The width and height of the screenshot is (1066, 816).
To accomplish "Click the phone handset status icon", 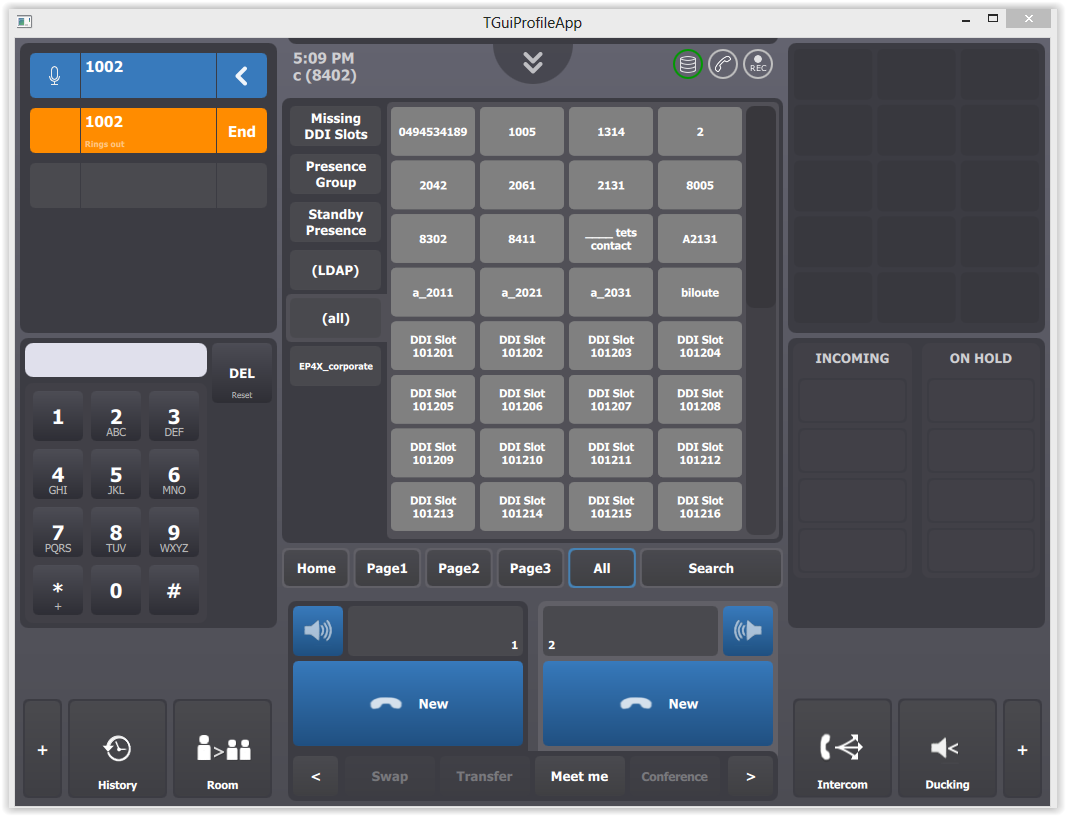I will [x=723, y=65].
